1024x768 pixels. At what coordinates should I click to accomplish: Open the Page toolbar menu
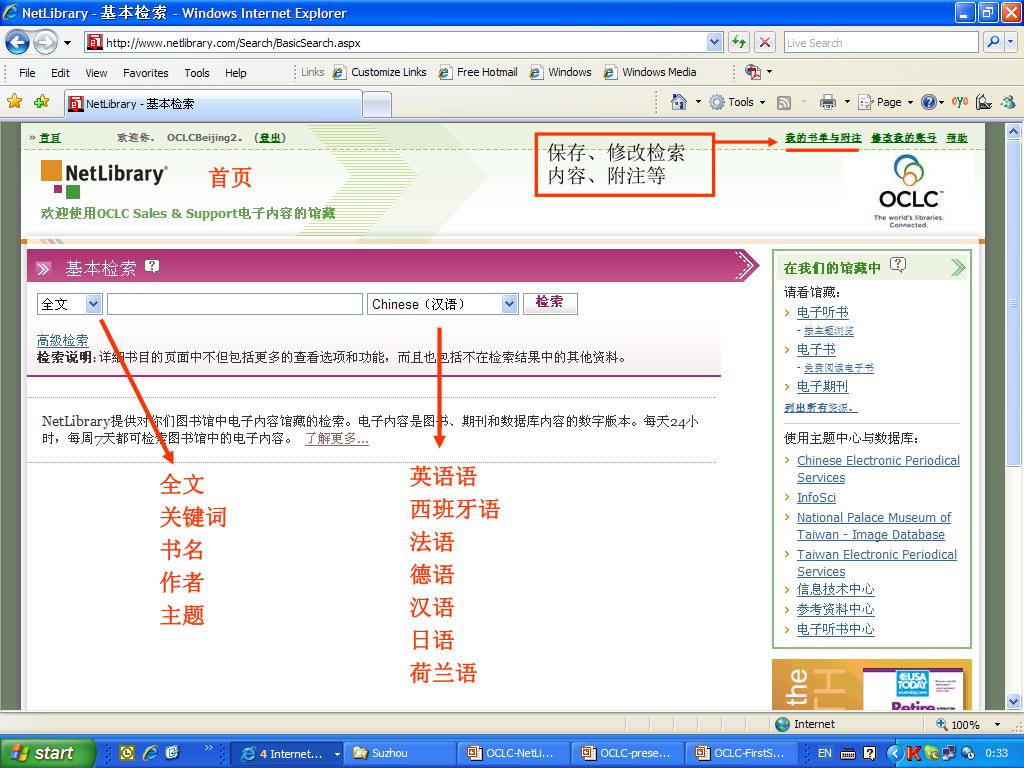pos(885,102)
